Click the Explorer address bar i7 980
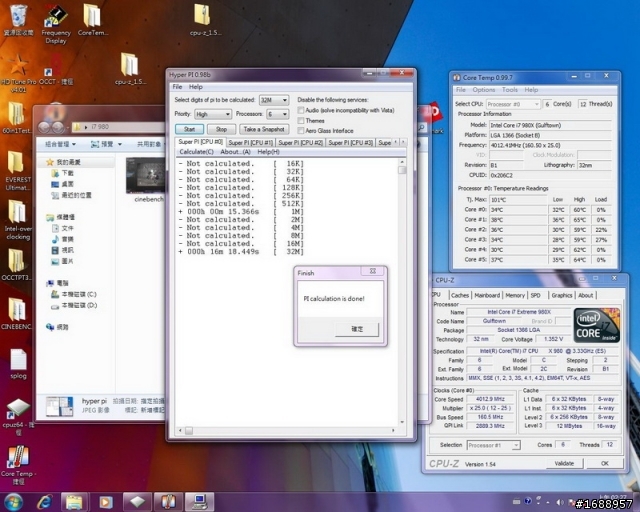This screenshot has height=512, width=640. (118, 127)
